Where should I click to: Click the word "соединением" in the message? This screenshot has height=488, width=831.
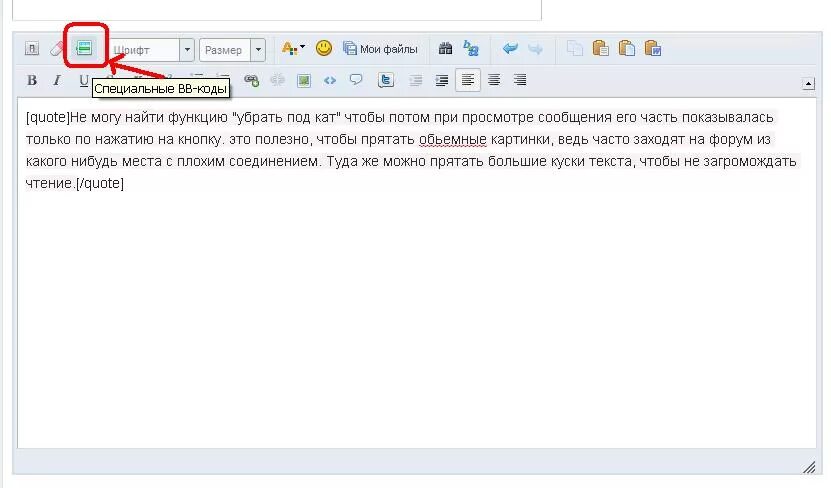275,162
